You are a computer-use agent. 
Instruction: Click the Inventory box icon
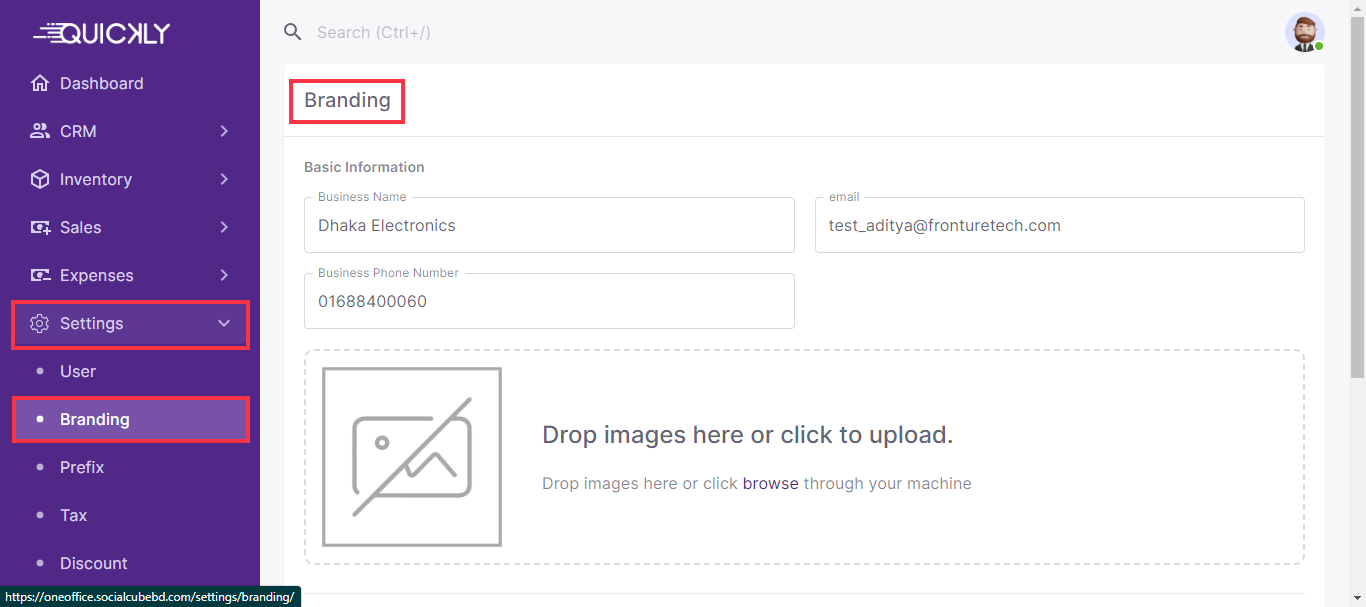[x=40, y=179]
